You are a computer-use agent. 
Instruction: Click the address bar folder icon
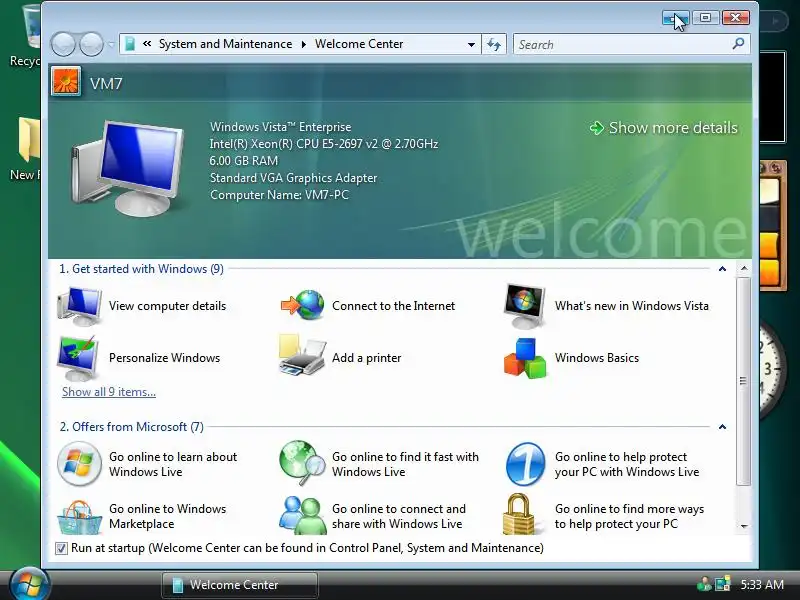[130, 44]
